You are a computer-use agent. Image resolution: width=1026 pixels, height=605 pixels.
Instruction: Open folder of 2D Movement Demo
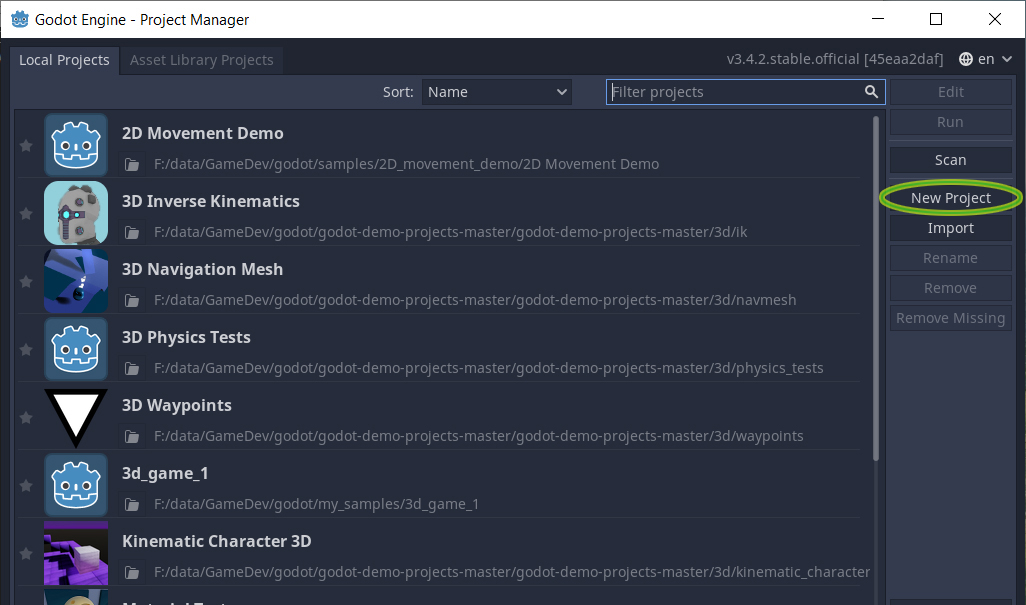point(132,164)
